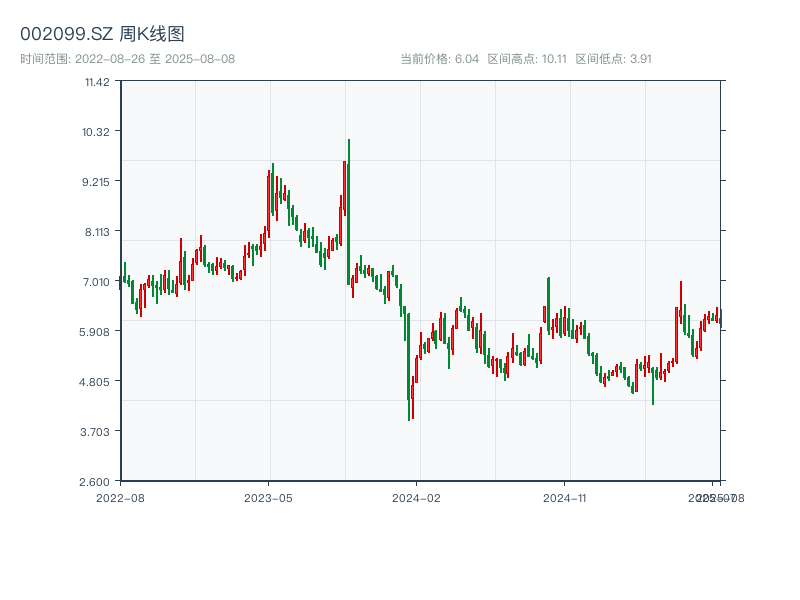Select the 2022-08 x-axis date label

120,497
